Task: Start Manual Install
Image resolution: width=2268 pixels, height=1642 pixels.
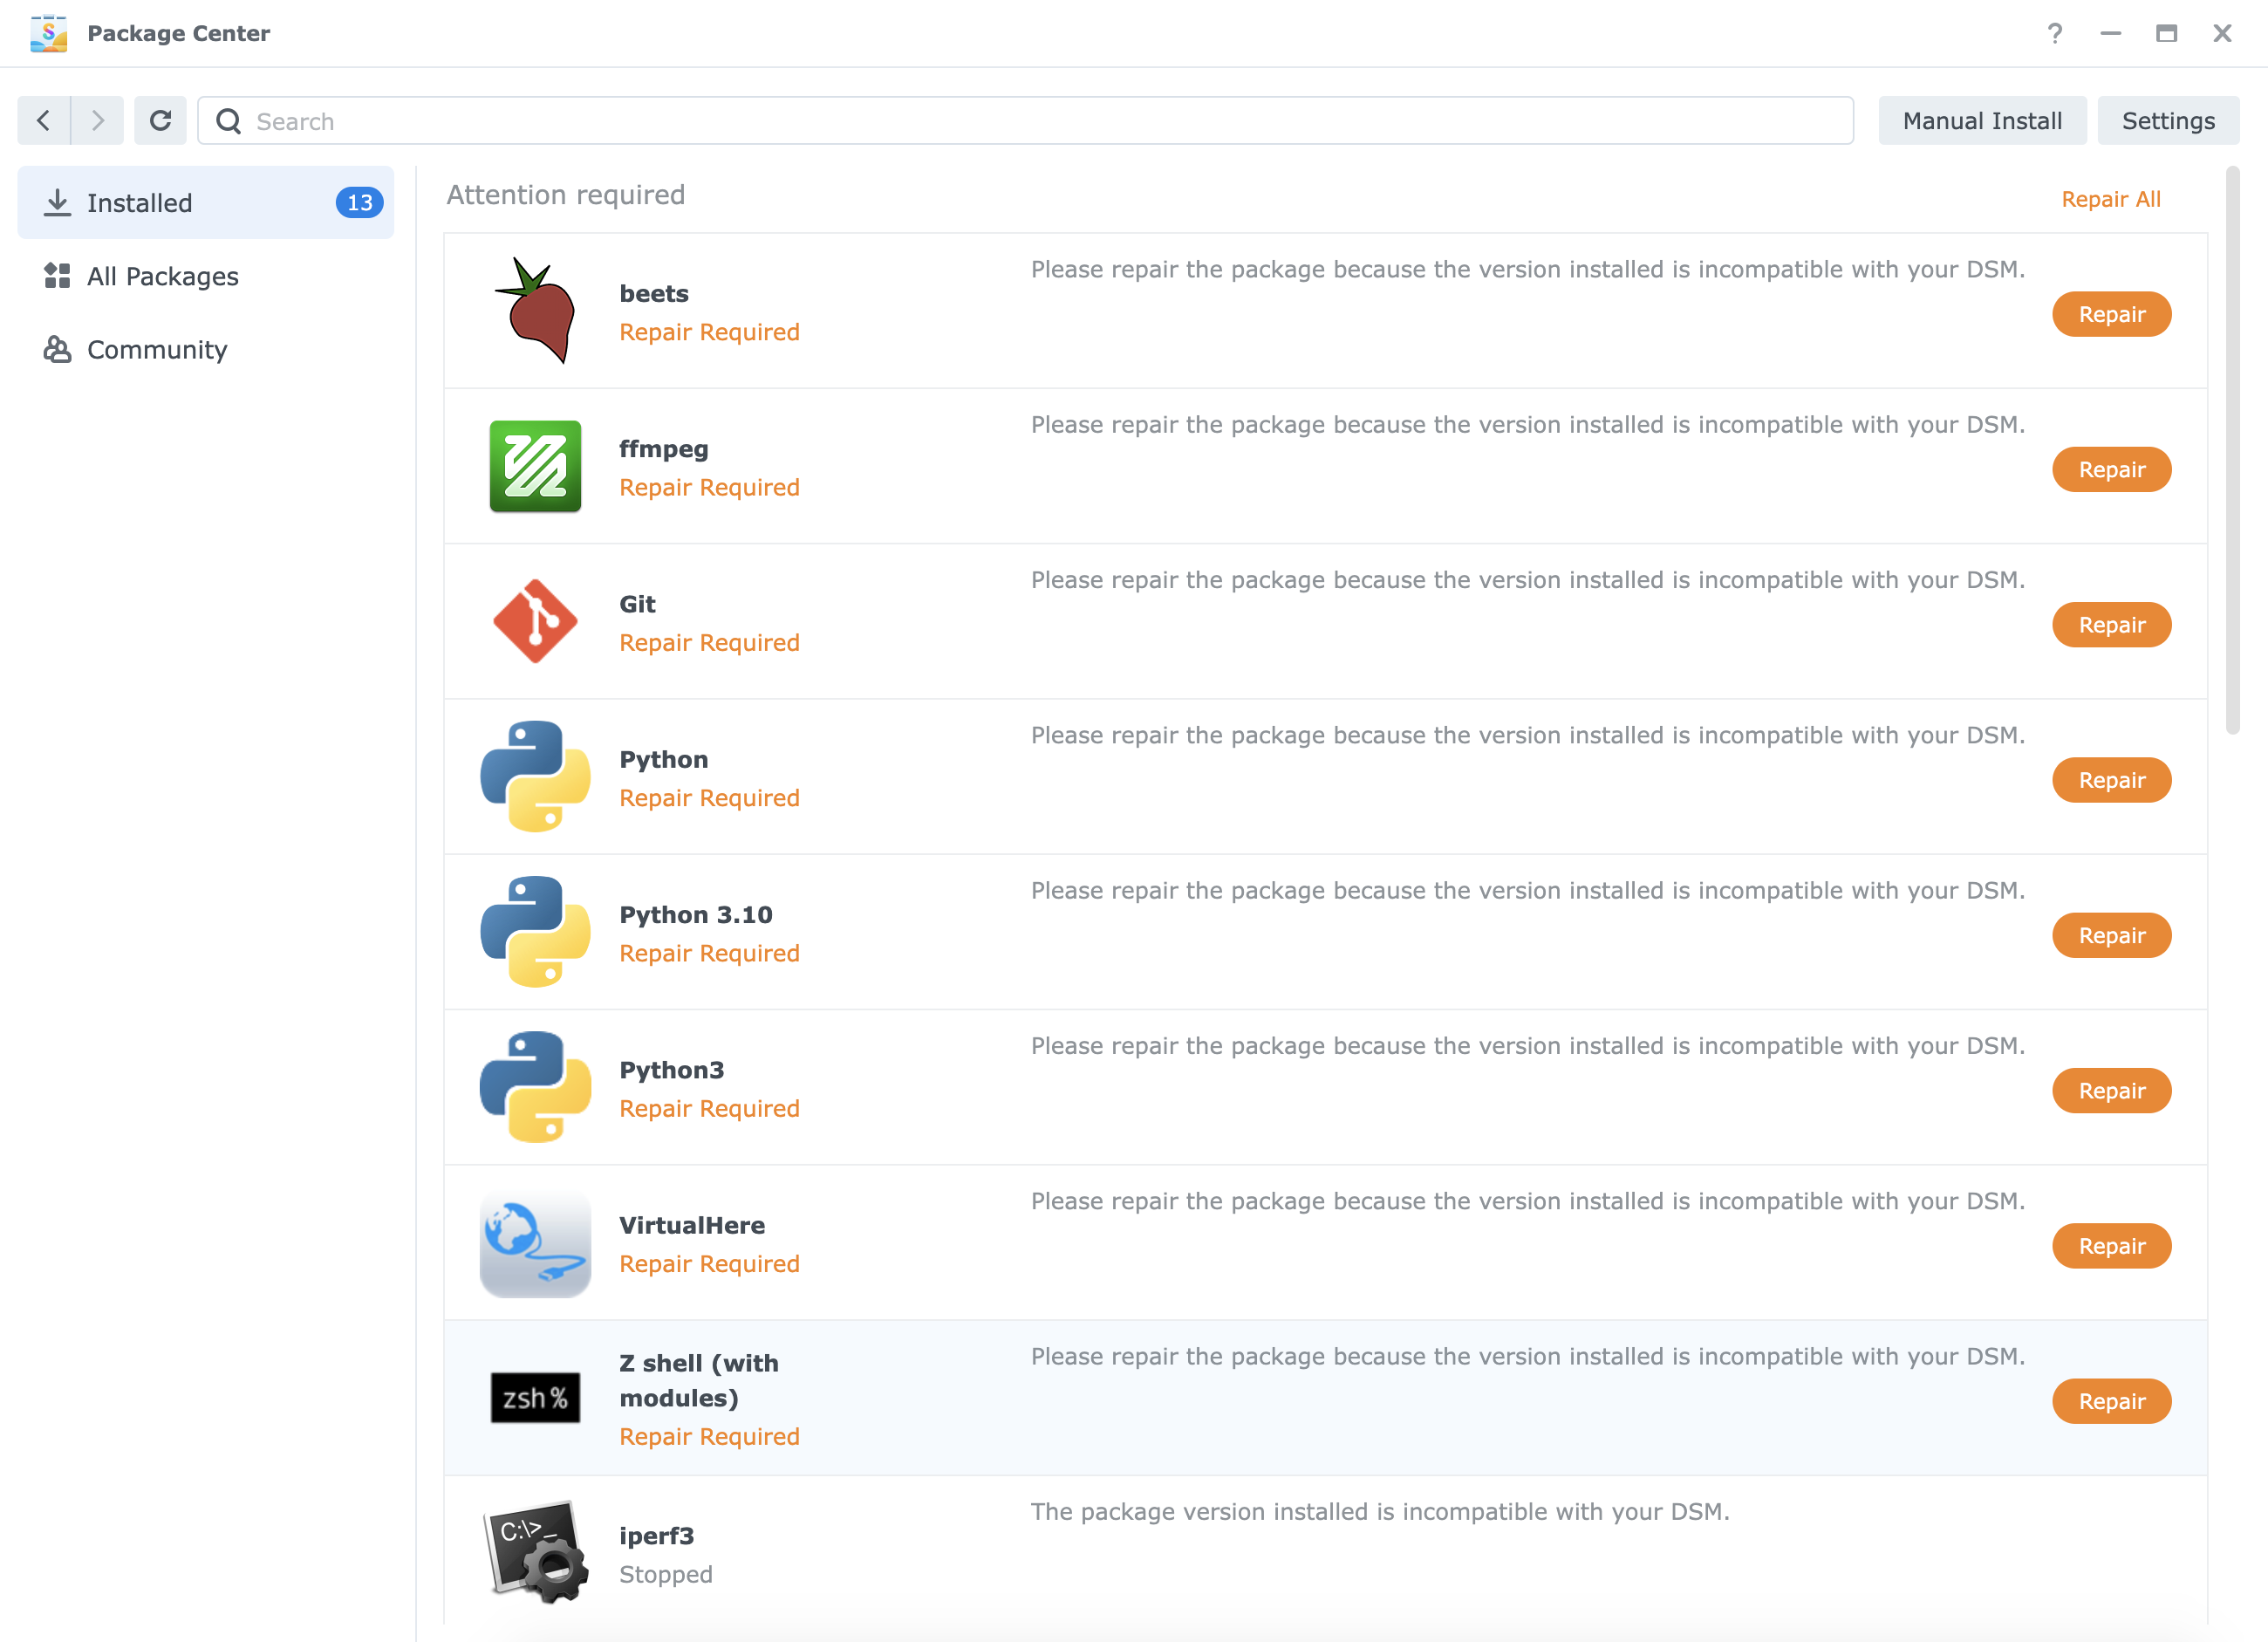Action: pos(1982,120)
